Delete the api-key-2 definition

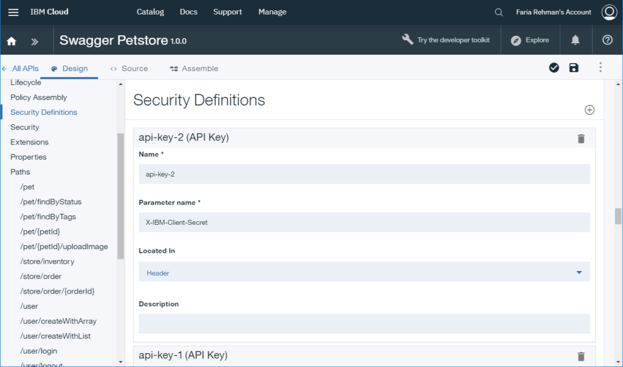(x=581, y=139)
